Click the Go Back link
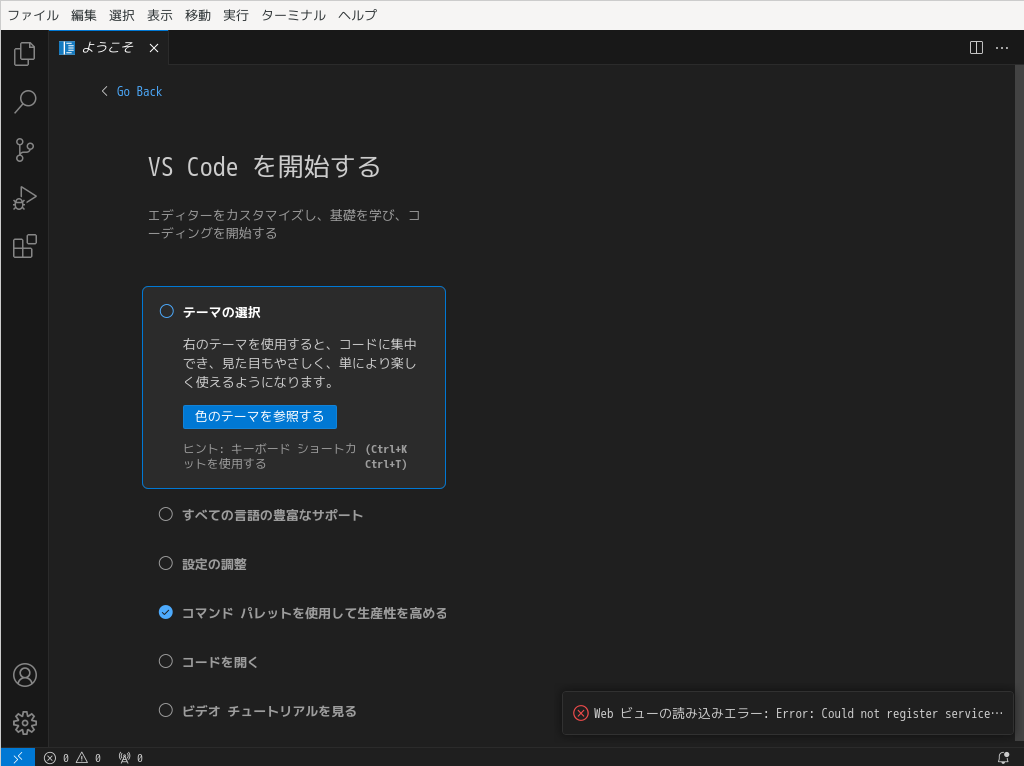Screen dimensions: 1024x766 pyautogui.click(x=139, y=91)
